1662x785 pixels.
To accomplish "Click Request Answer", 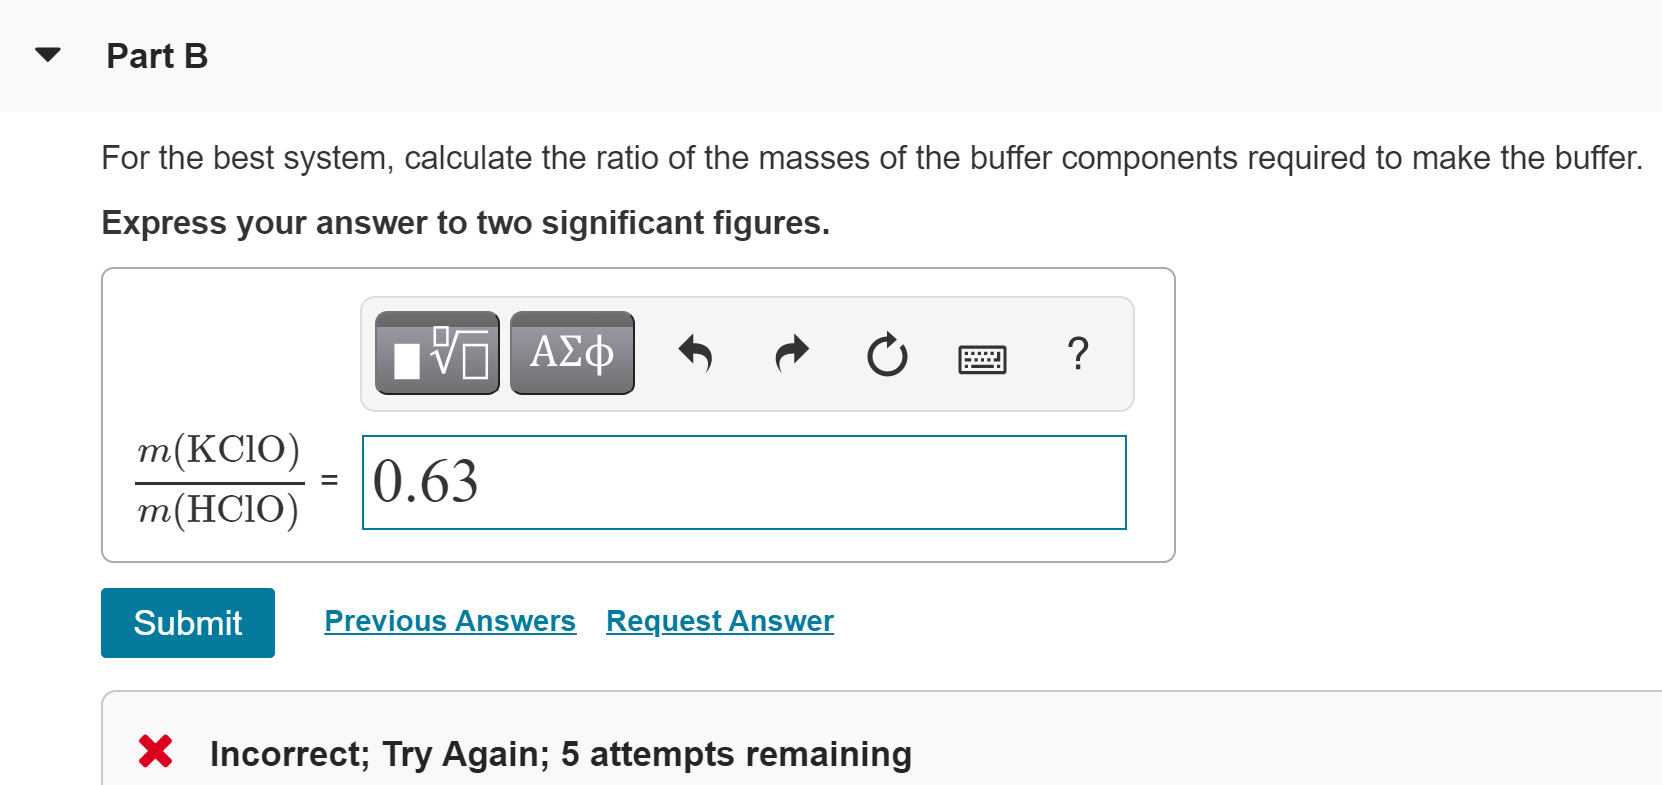I will tap(719, 620).
